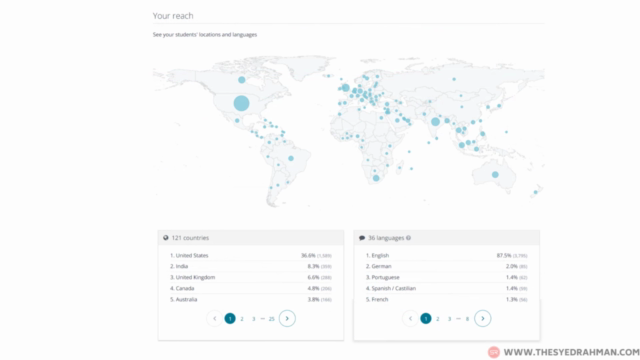This screenshot has width=640, height=360.
Task: Click the globe icon beside 121 countries
Action: point(166,238)
